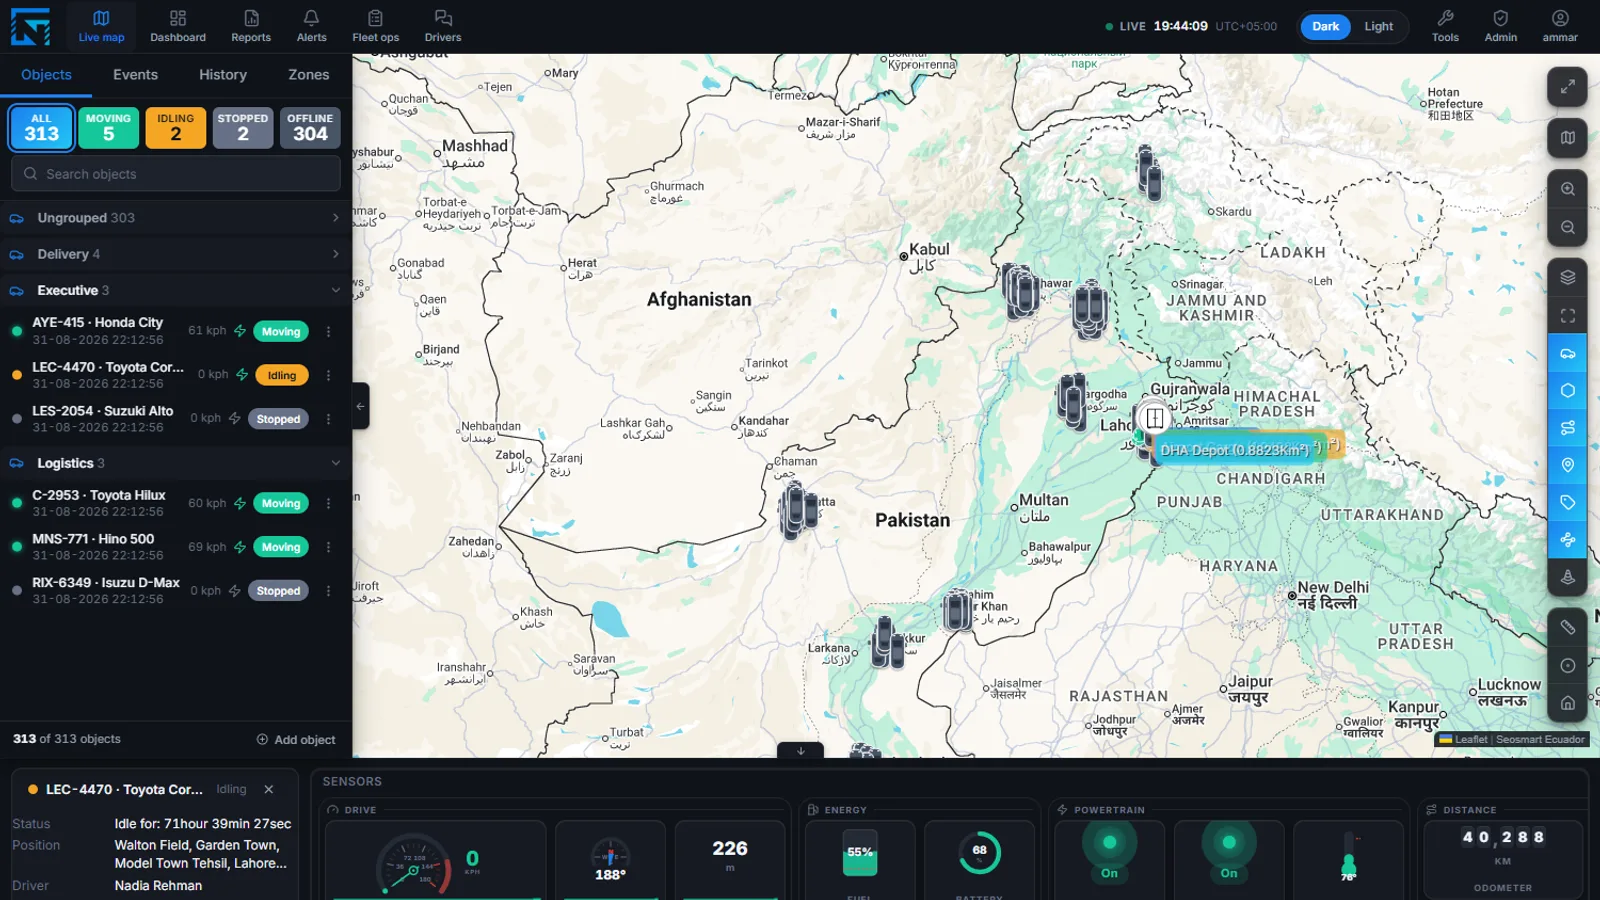The image size is (1600, 900).
Task: Open the map type selector icon
Action: coord(1567,138)
